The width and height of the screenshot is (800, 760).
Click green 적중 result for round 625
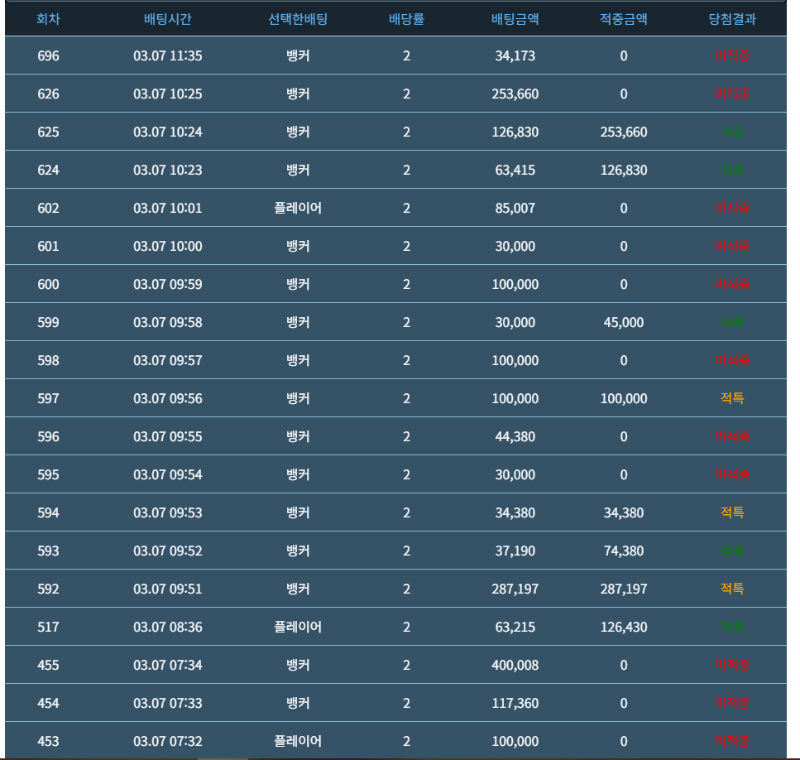(732, 132)
